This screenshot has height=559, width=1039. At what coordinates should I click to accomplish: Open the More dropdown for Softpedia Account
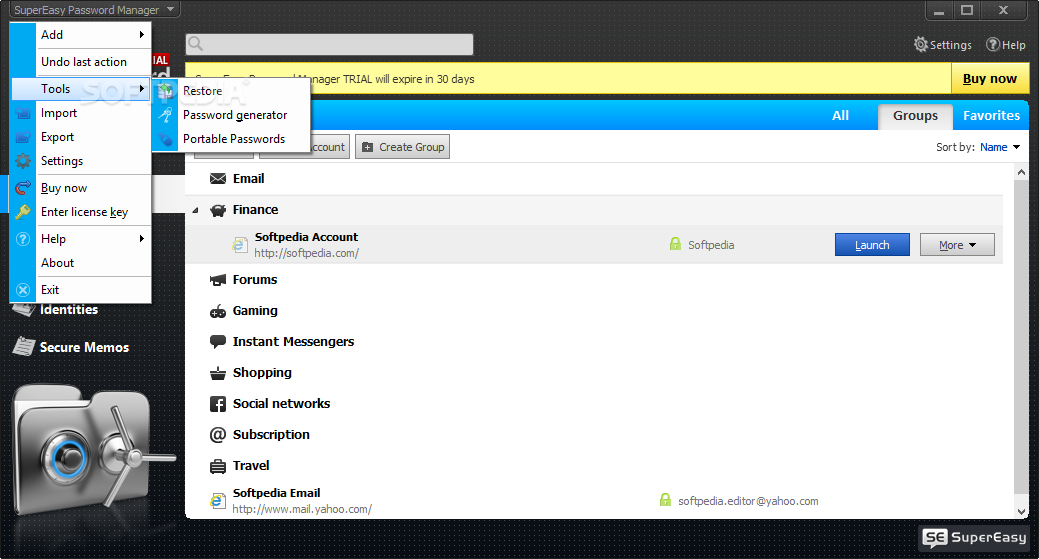click(957, 245)
